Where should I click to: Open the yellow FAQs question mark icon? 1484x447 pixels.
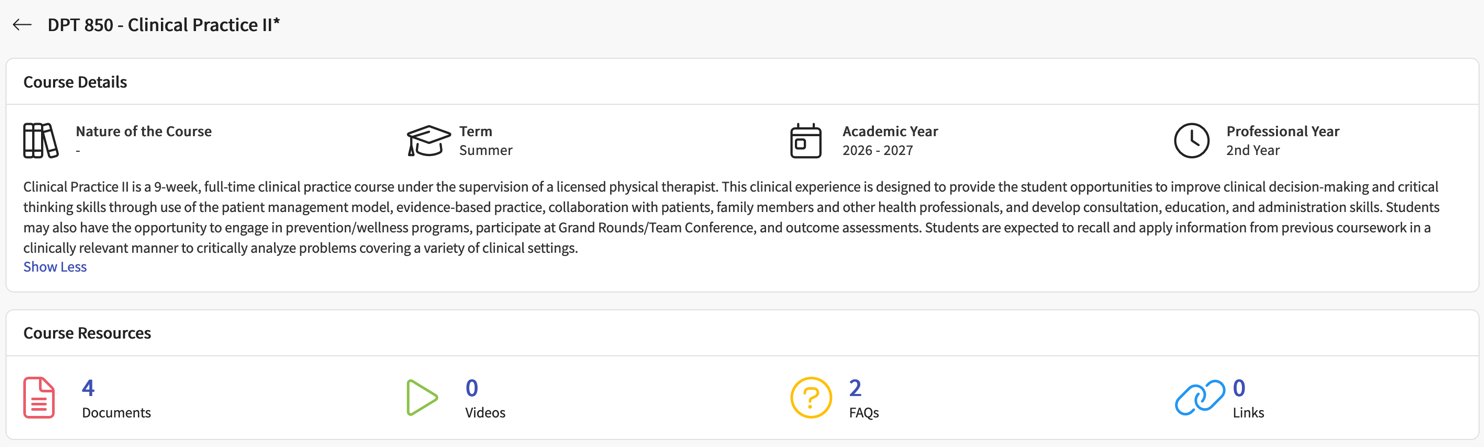810,398
